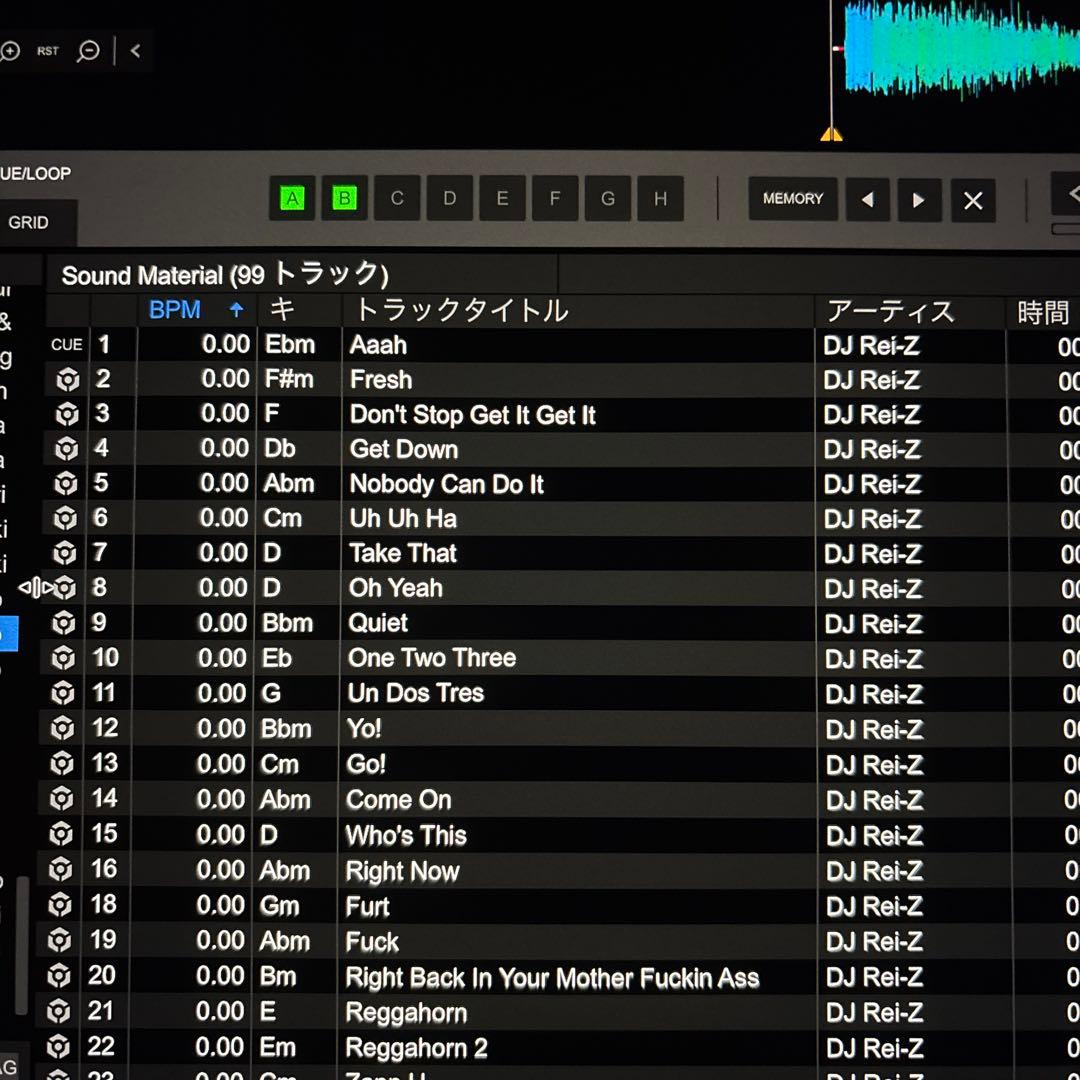Toggle the green hot cue B pad
1080x1080 pixels.
pos(344,199)
